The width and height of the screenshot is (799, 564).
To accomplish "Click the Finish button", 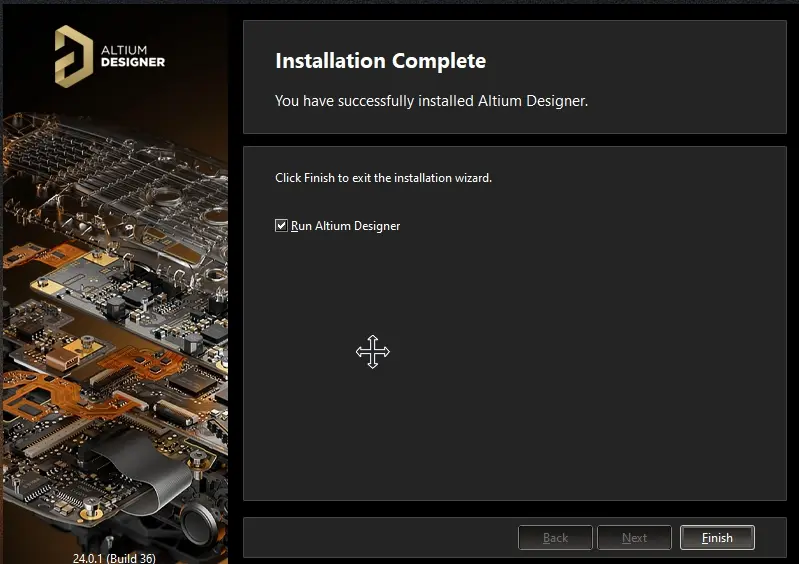I will click(717, 538).
